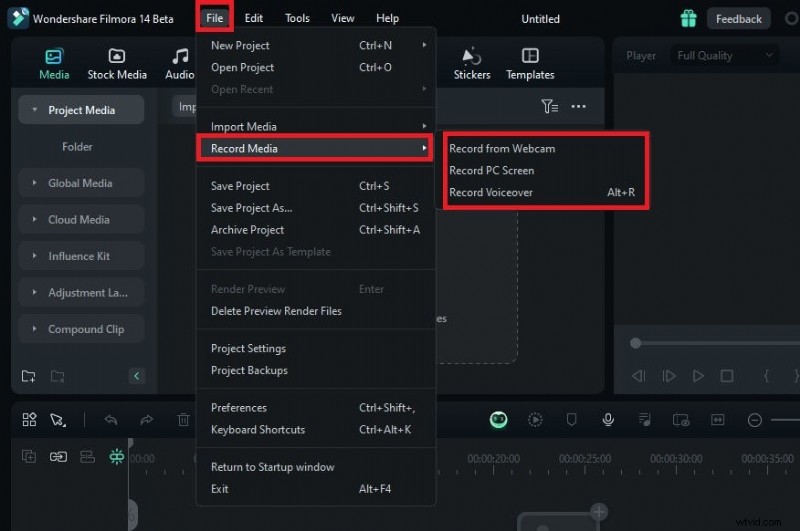Click the green AI copilot icon
Image resolution: width=800 pixels, height=531 pixels.
coord(498,420)
